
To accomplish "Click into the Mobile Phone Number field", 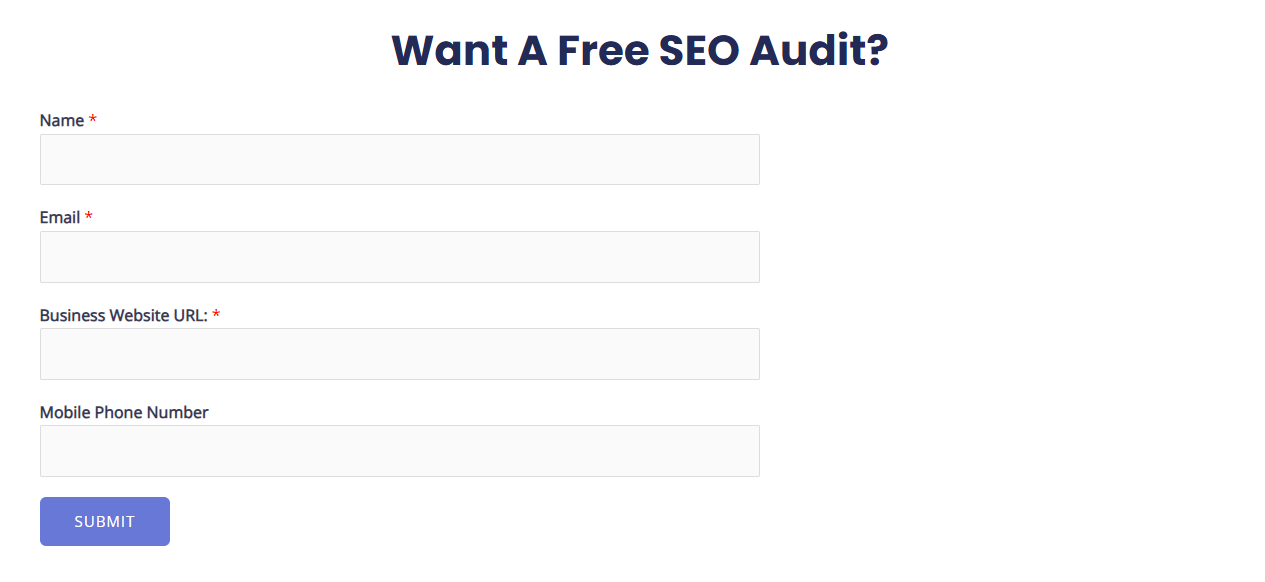I will pyautogui.click(x=400, y=451).
